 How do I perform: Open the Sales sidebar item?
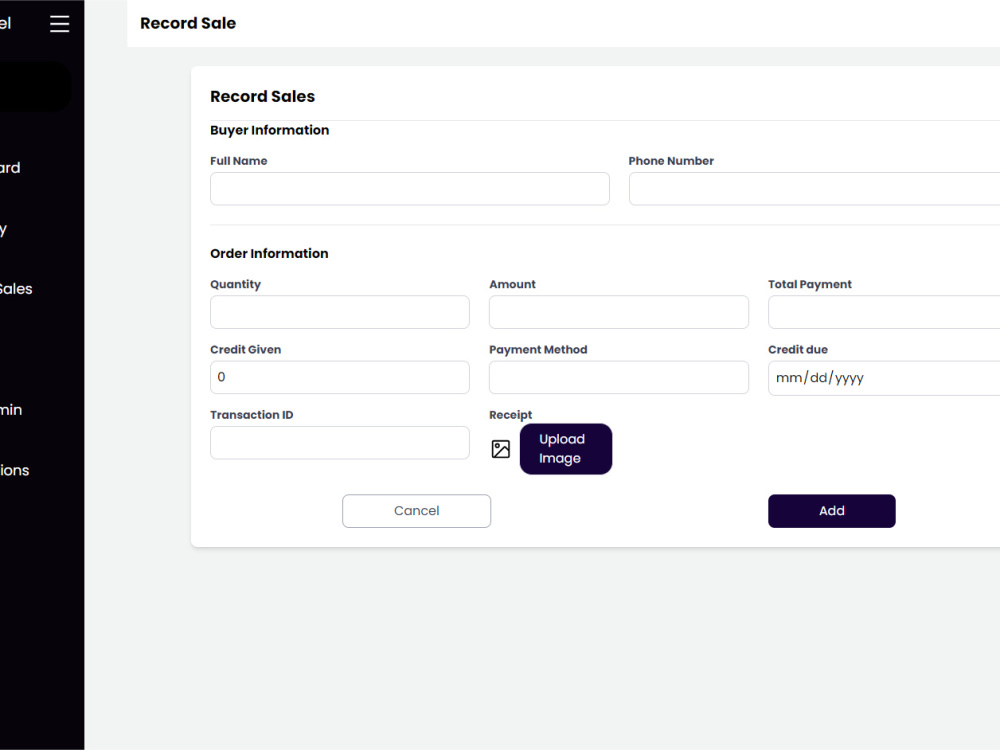coord(16,289)
